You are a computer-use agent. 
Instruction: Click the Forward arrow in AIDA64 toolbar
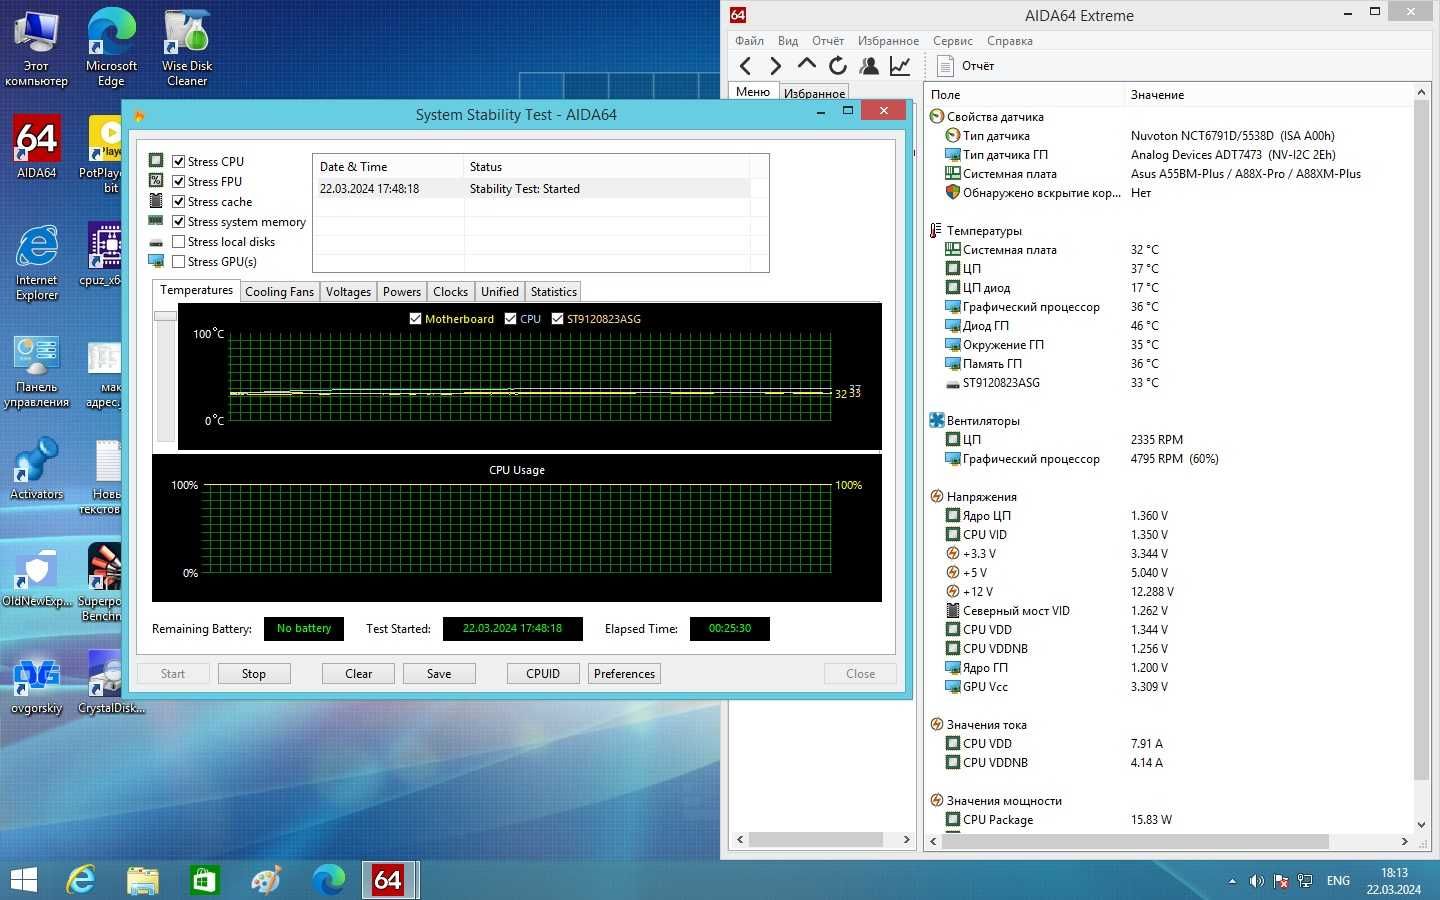click(x=775, y=66)
